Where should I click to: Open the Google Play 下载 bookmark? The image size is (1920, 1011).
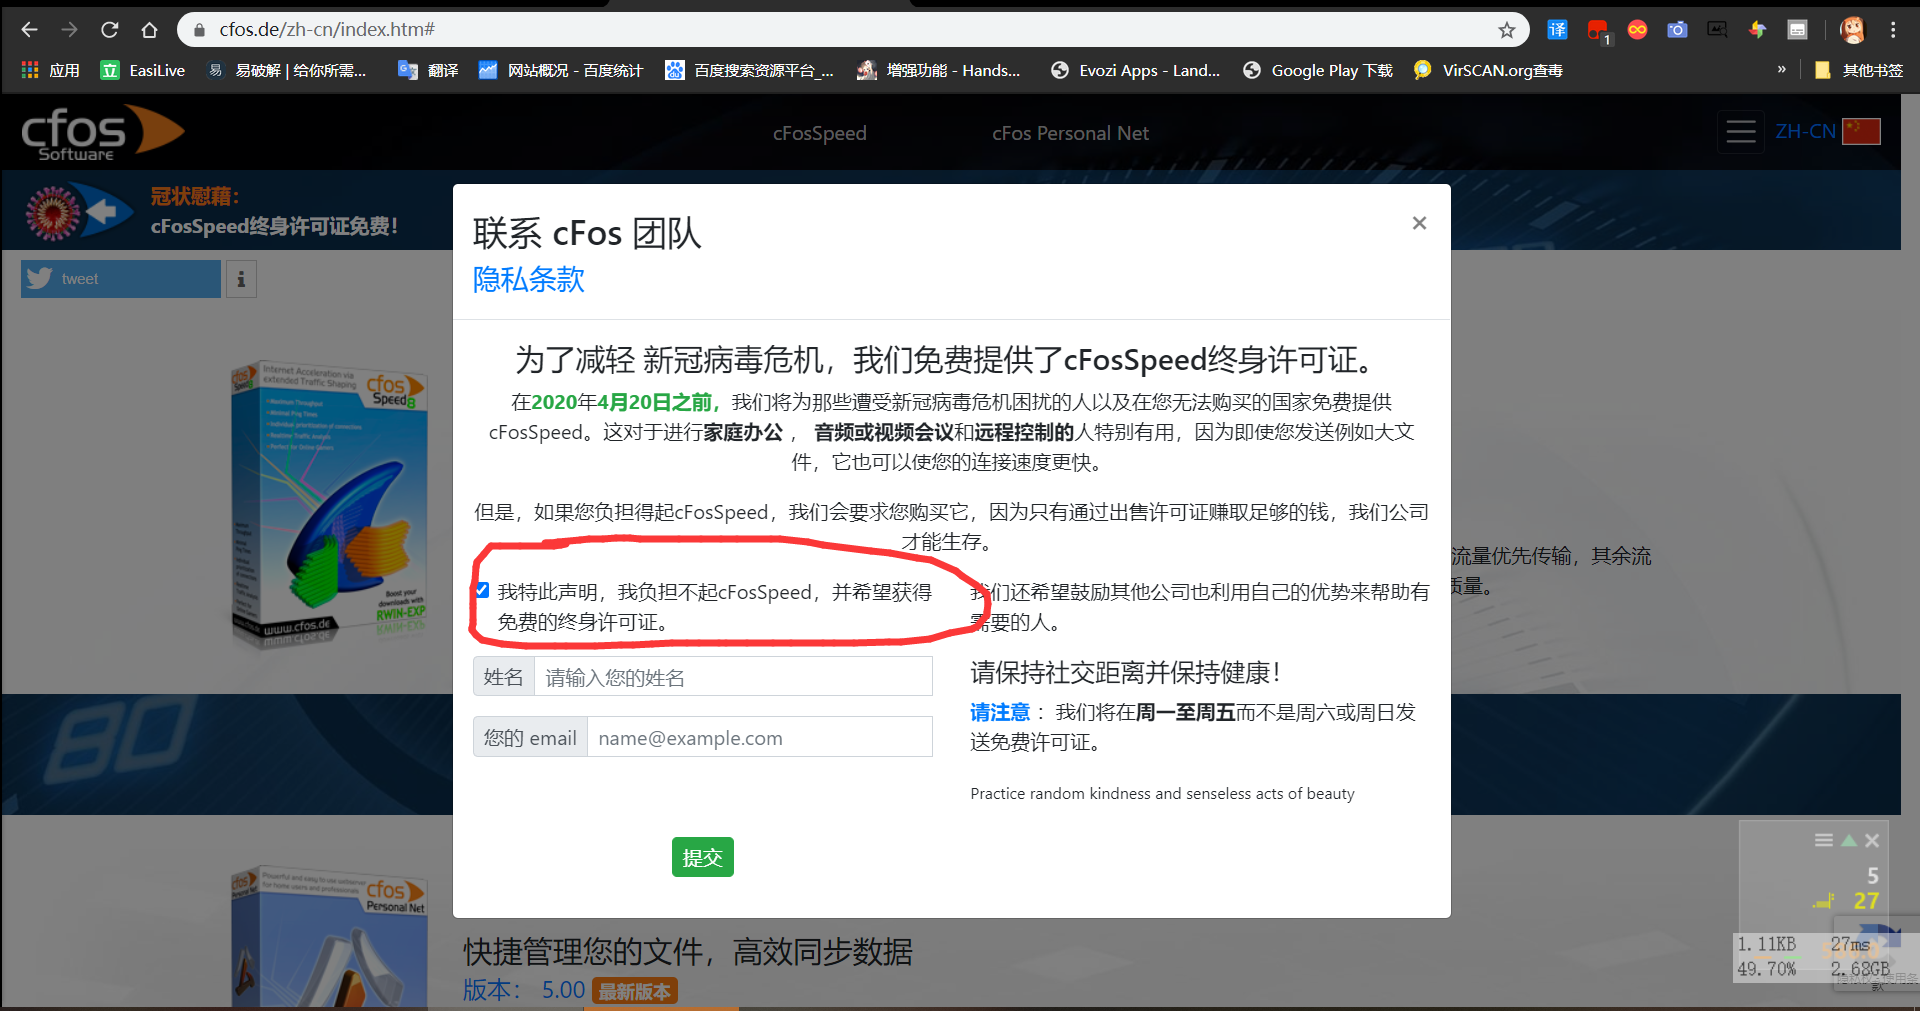pyautogui.click(x=1318, y=70)
